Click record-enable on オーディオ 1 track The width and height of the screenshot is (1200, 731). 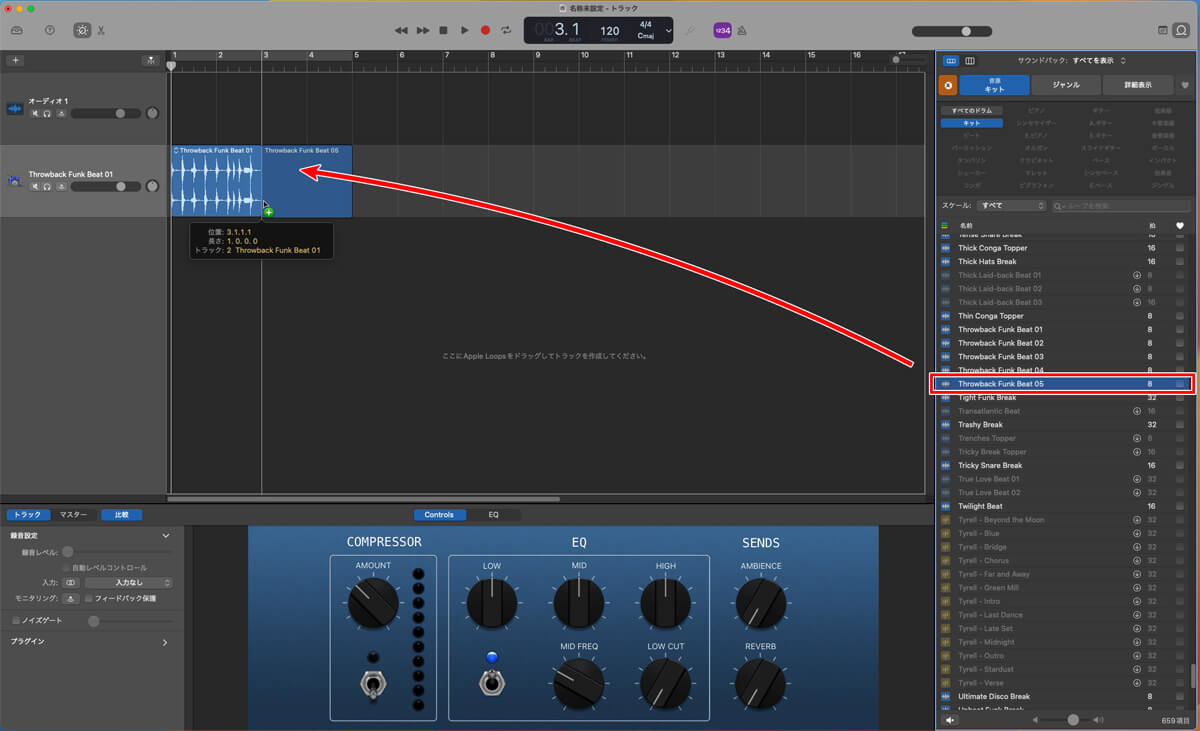click(61, 114)
